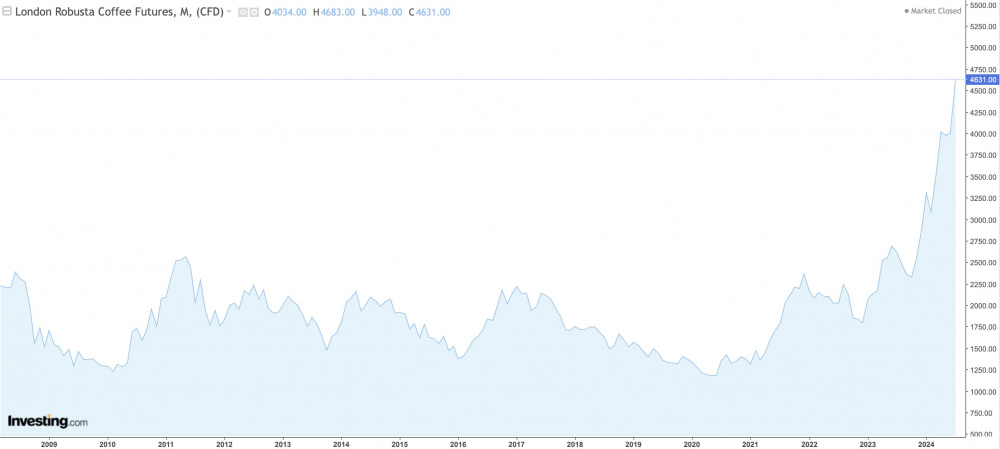This screenshot has height=449, width=1000.
Task: Click the open value 4034.00
Action: [290, 12]
